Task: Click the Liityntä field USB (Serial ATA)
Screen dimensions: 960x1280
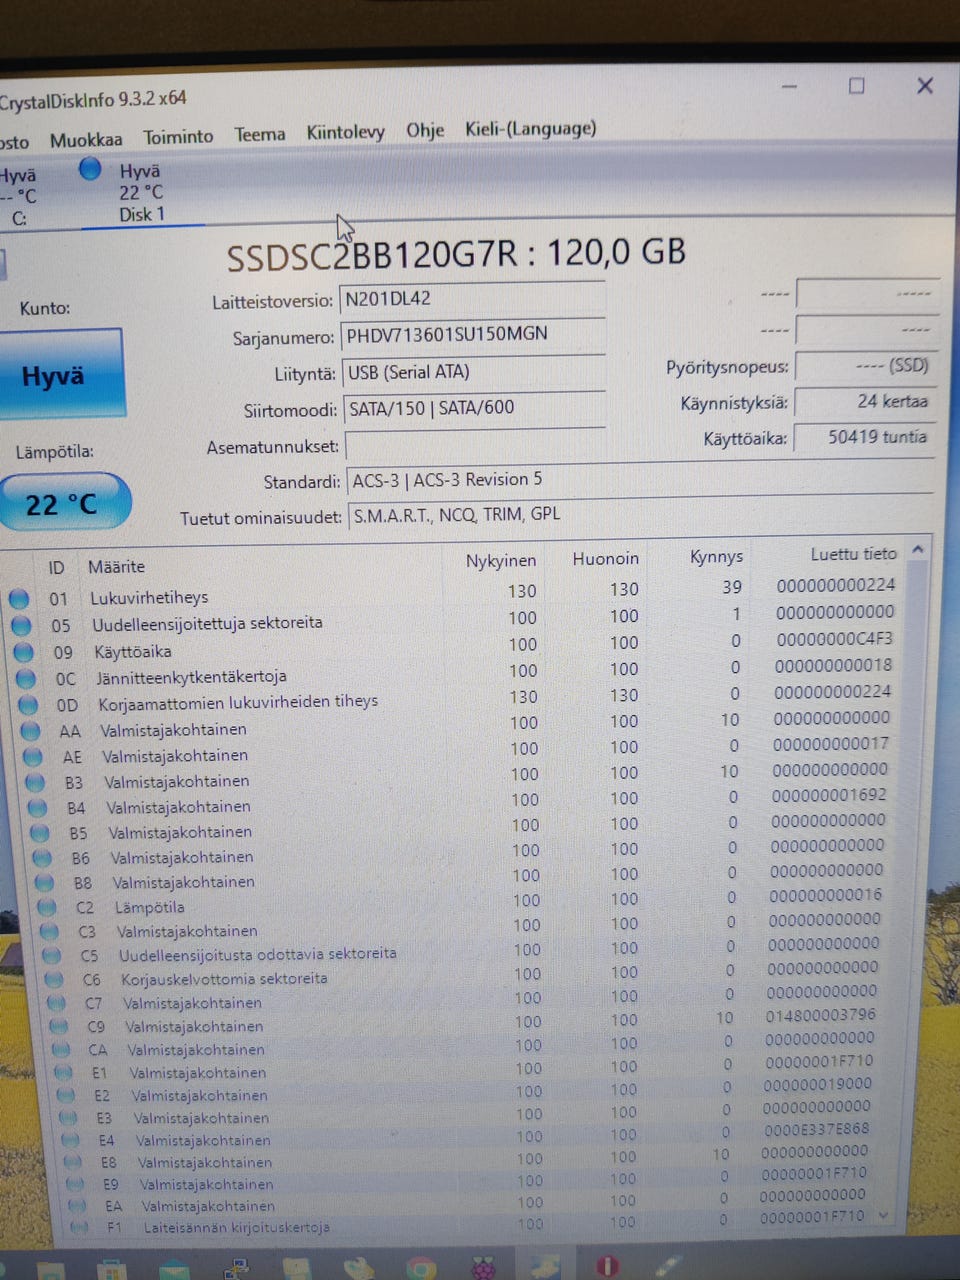Action: click(x=474, y=372)
